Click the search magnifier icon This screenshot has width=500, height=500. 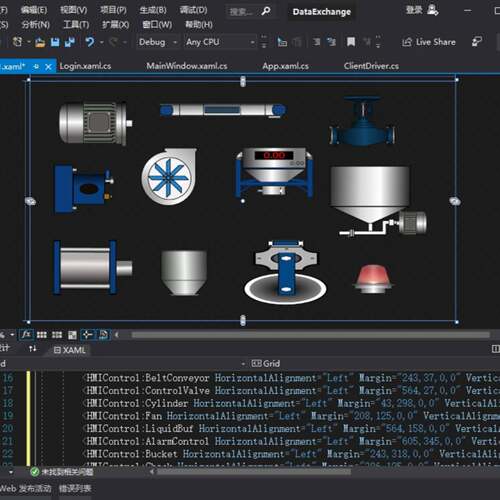coord(266,11)
